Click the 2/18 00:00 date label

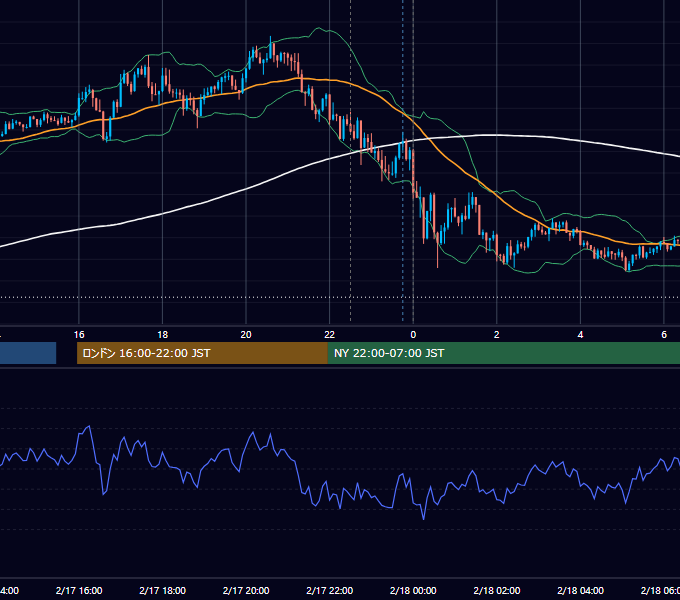point(413,590)
